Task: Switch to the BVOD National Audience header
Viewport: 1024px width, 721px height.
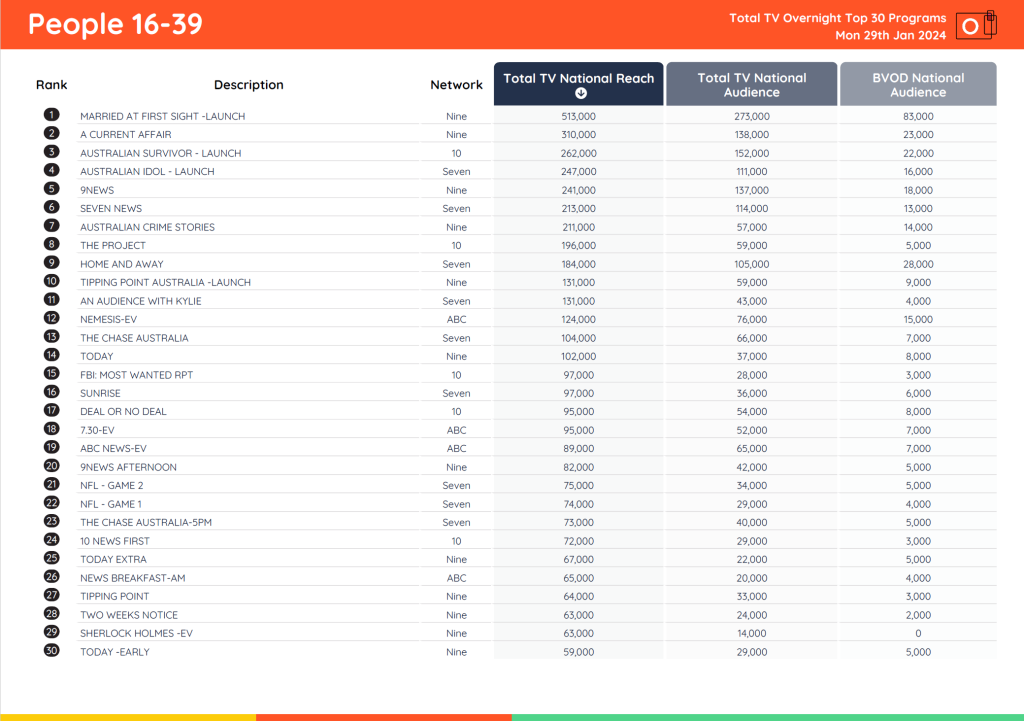Action: tap(917, 83)
